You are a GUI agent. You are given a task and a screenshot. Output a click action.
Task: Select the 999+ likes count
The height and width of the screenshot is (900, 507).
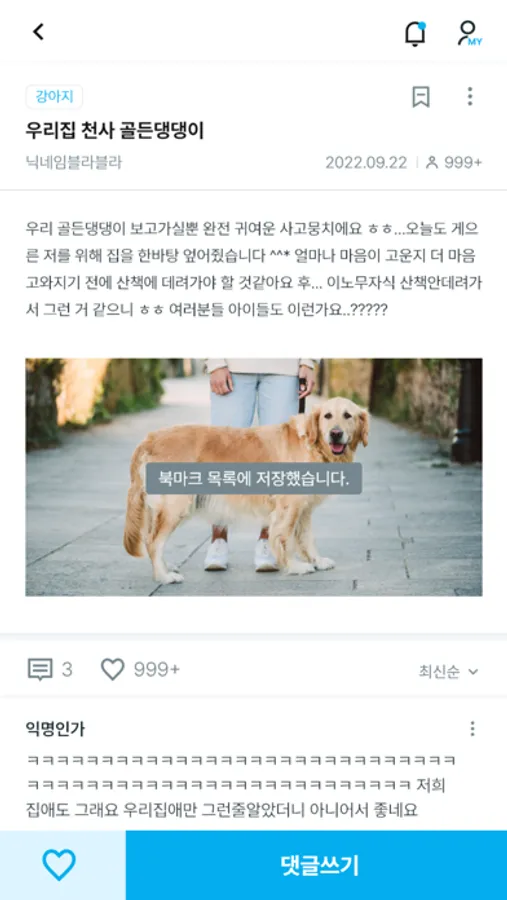coord(157,670)
